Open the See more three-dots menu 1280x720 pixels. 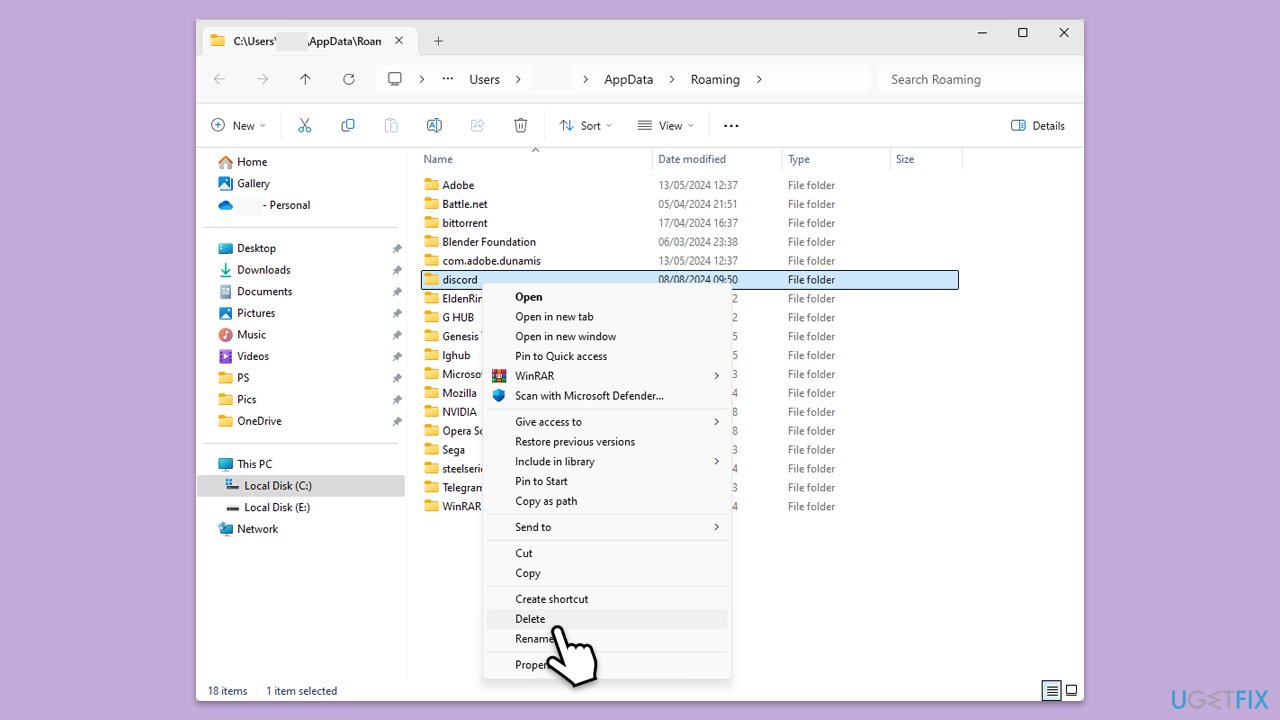tap(731, 125)
